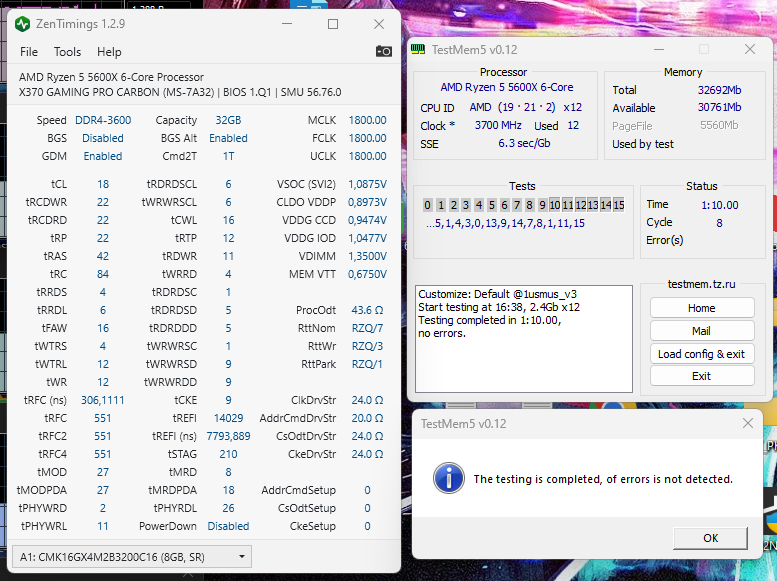Confirm the dialog with OK button

pos(710,538)
